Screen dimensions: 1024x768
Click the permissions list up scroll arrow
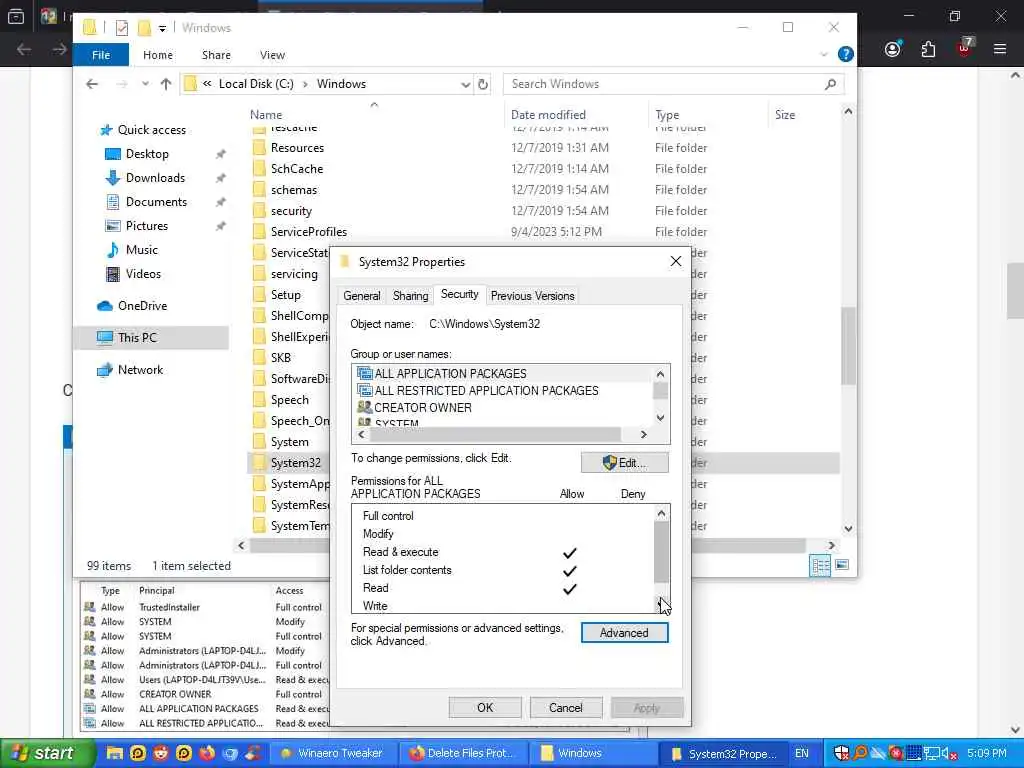[x=662, y=513]
